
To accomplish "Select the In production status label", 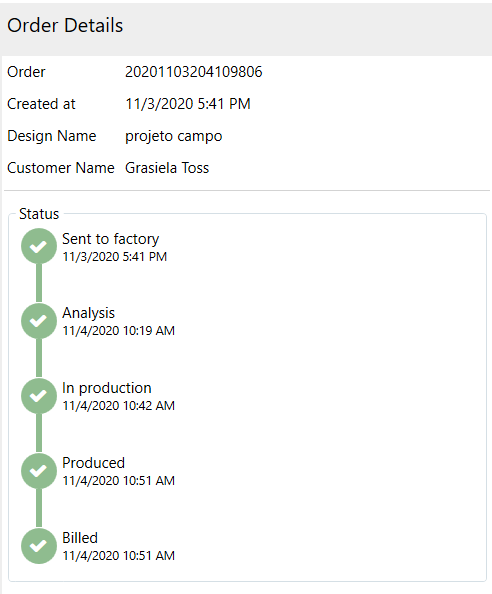I will point(106,388).
